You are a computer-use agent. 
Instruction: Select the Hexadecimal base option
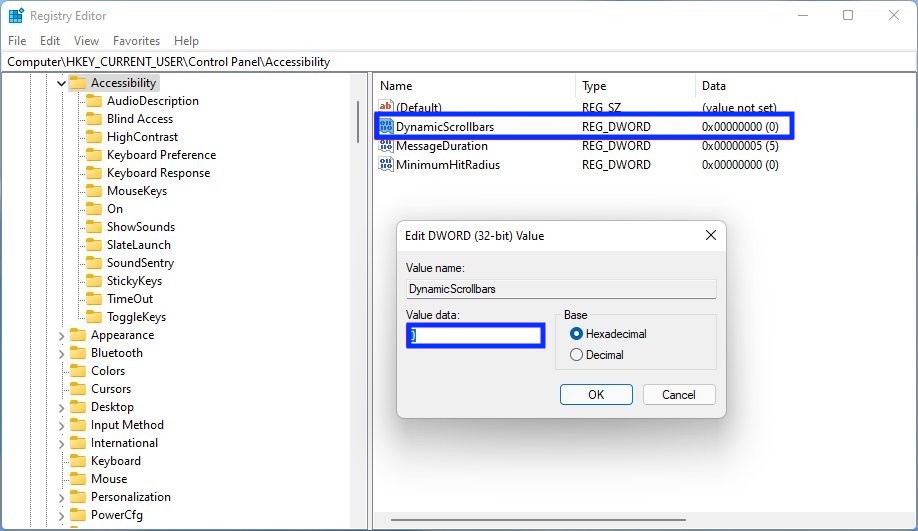(576, 334)
